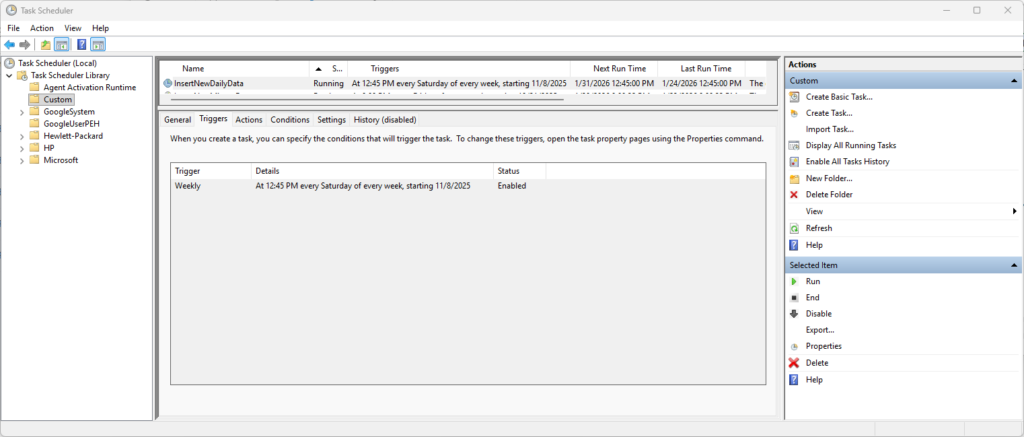Click the red X Delete Folder icon
This screenshot has width=1024, height=437.
tap(794, 195)
